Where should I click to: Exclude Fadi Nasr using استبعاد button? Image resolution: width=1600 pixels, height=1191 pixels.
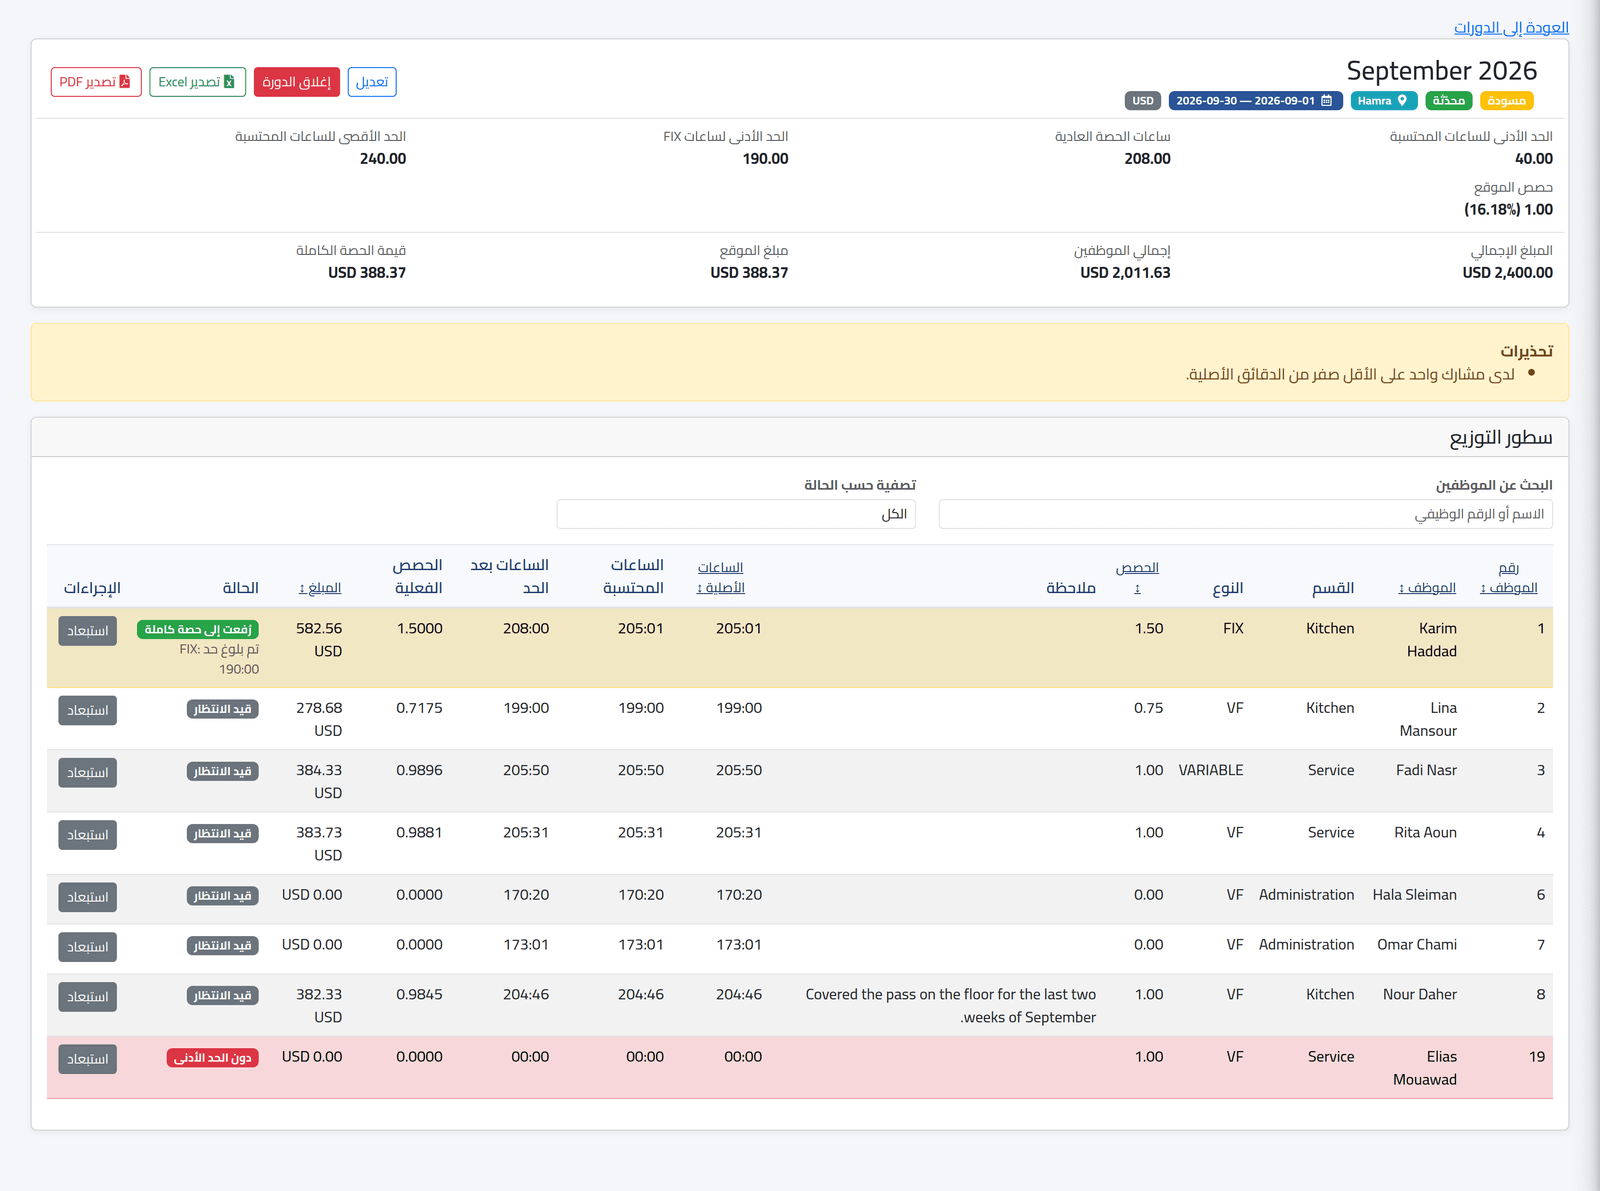(x=88, y=773)
